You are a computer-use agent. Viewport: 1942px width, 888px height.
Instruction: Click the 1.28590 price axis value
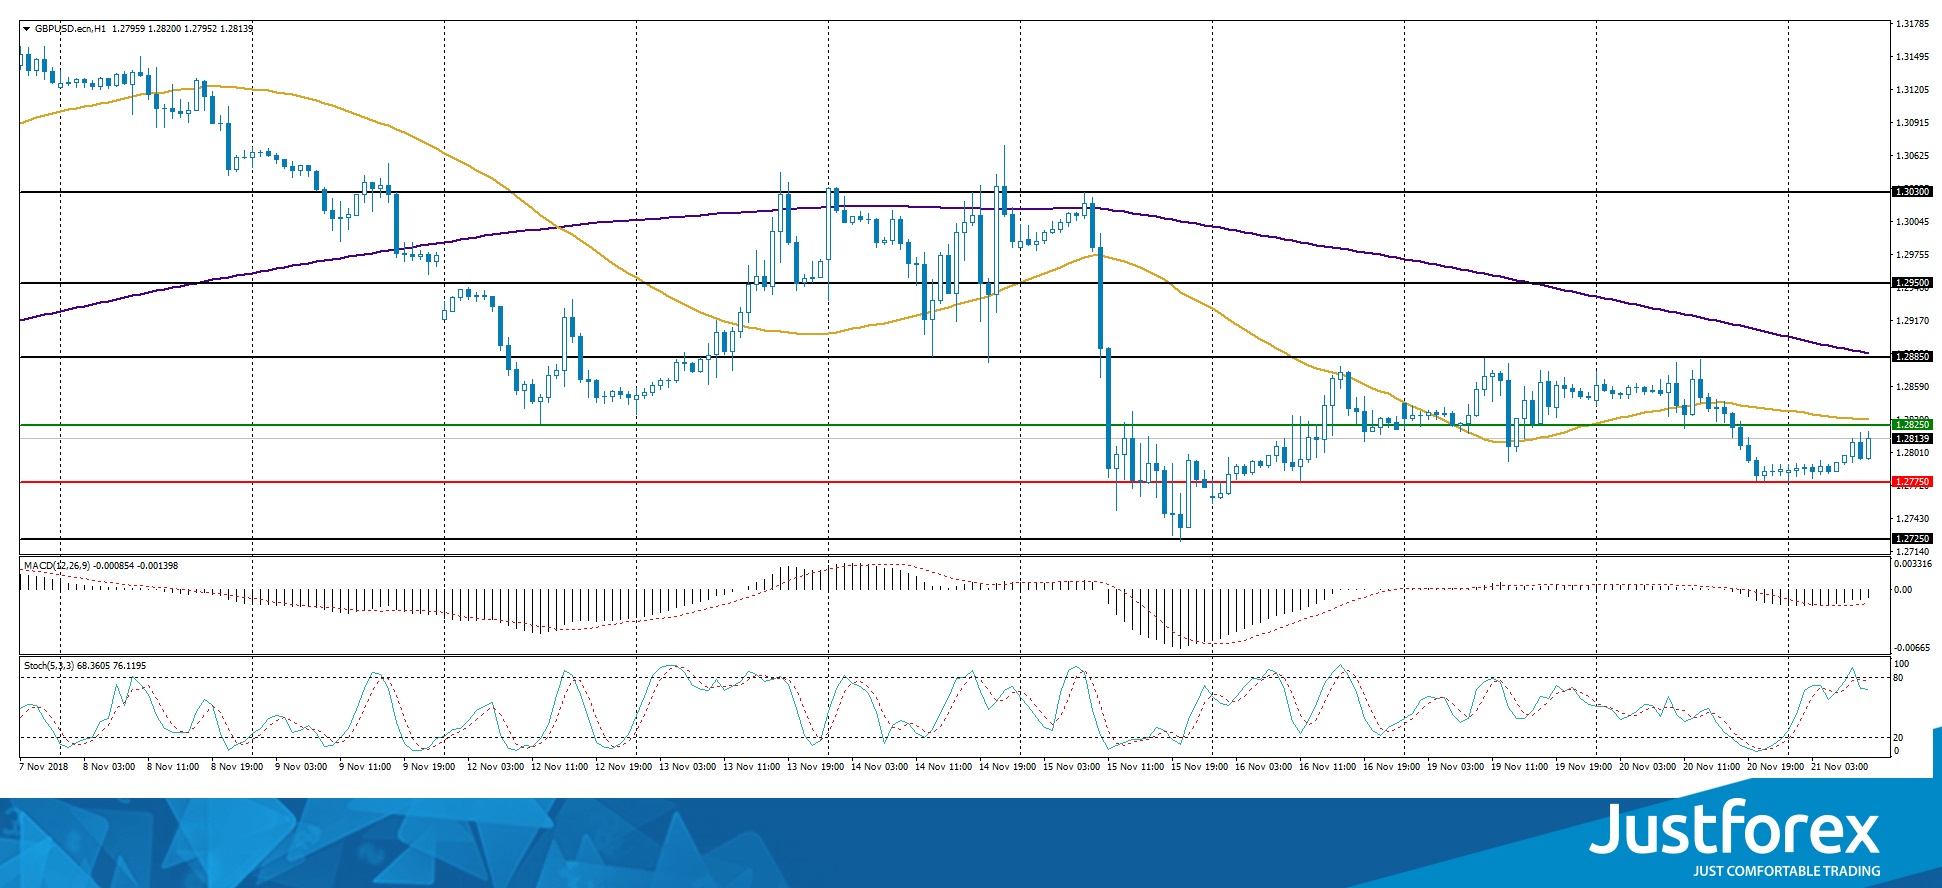1912,387
